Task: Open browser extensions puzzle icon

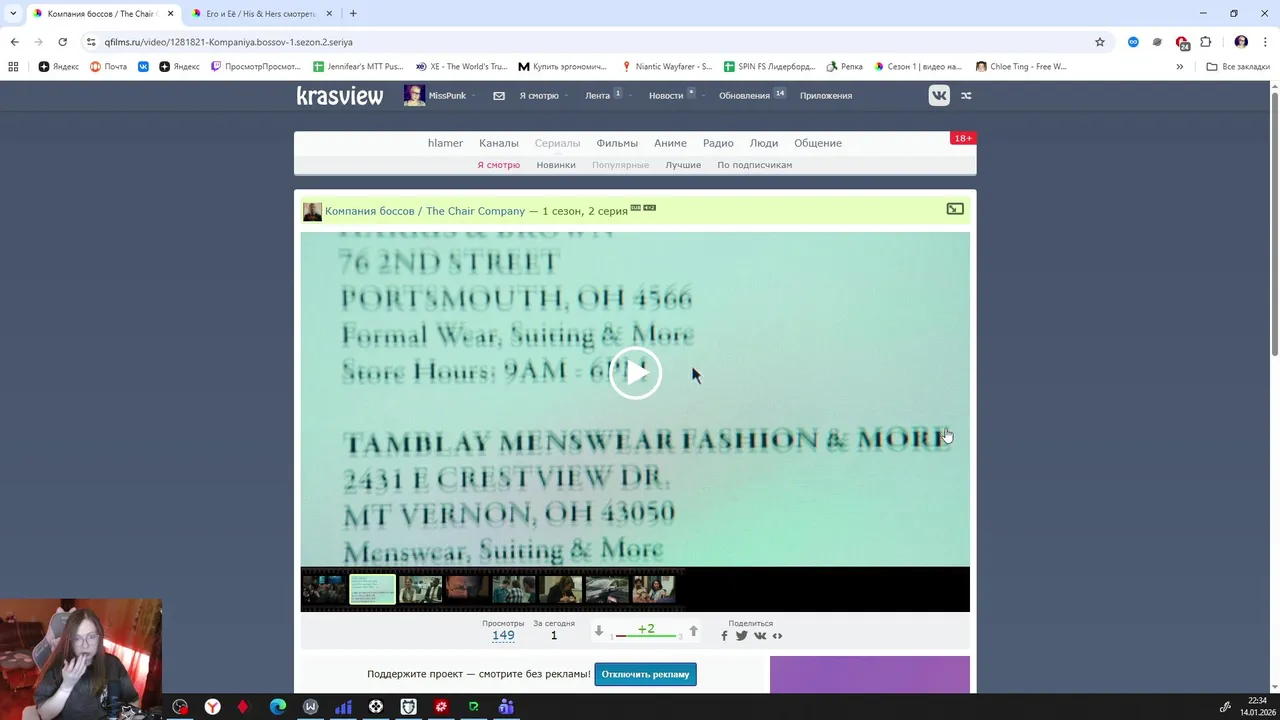Action: (x=1205, y=42)
